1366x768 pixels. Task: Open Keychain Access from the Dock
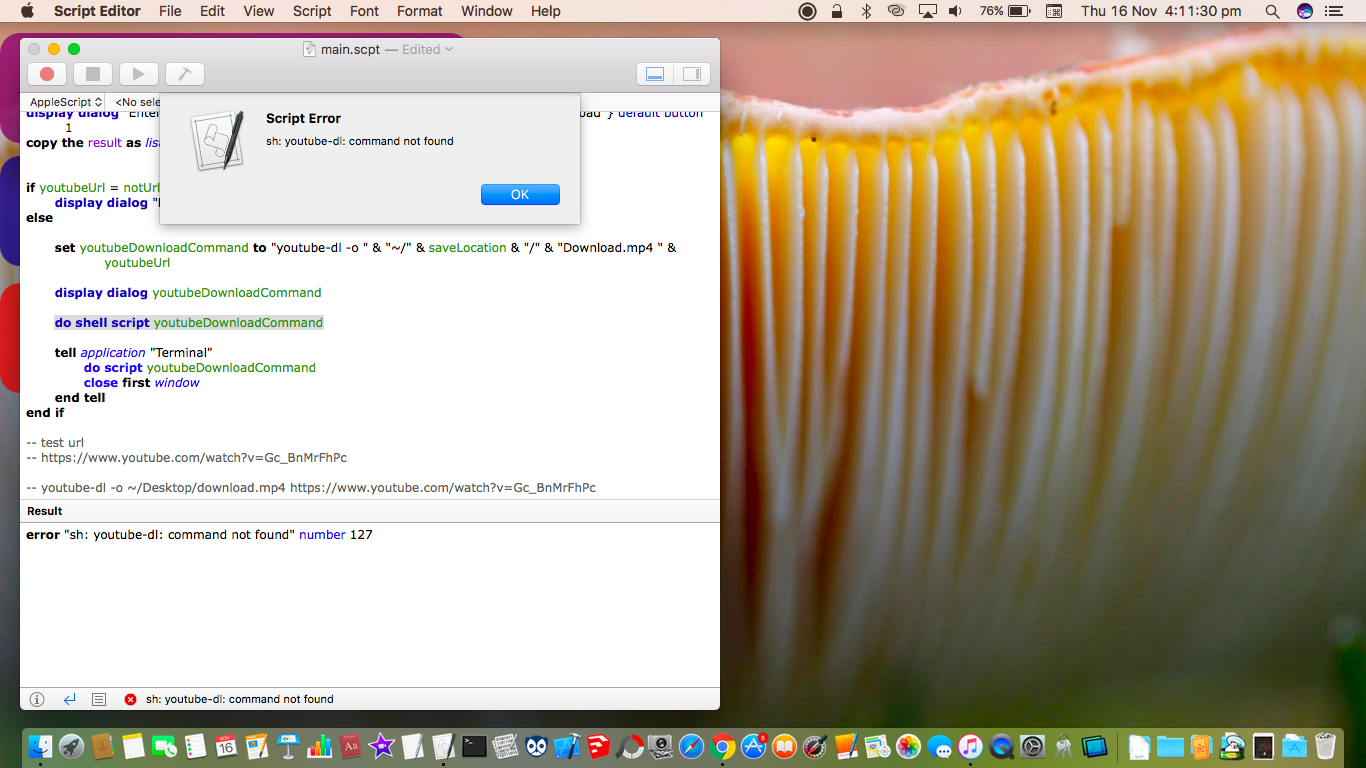[1063, 746]
